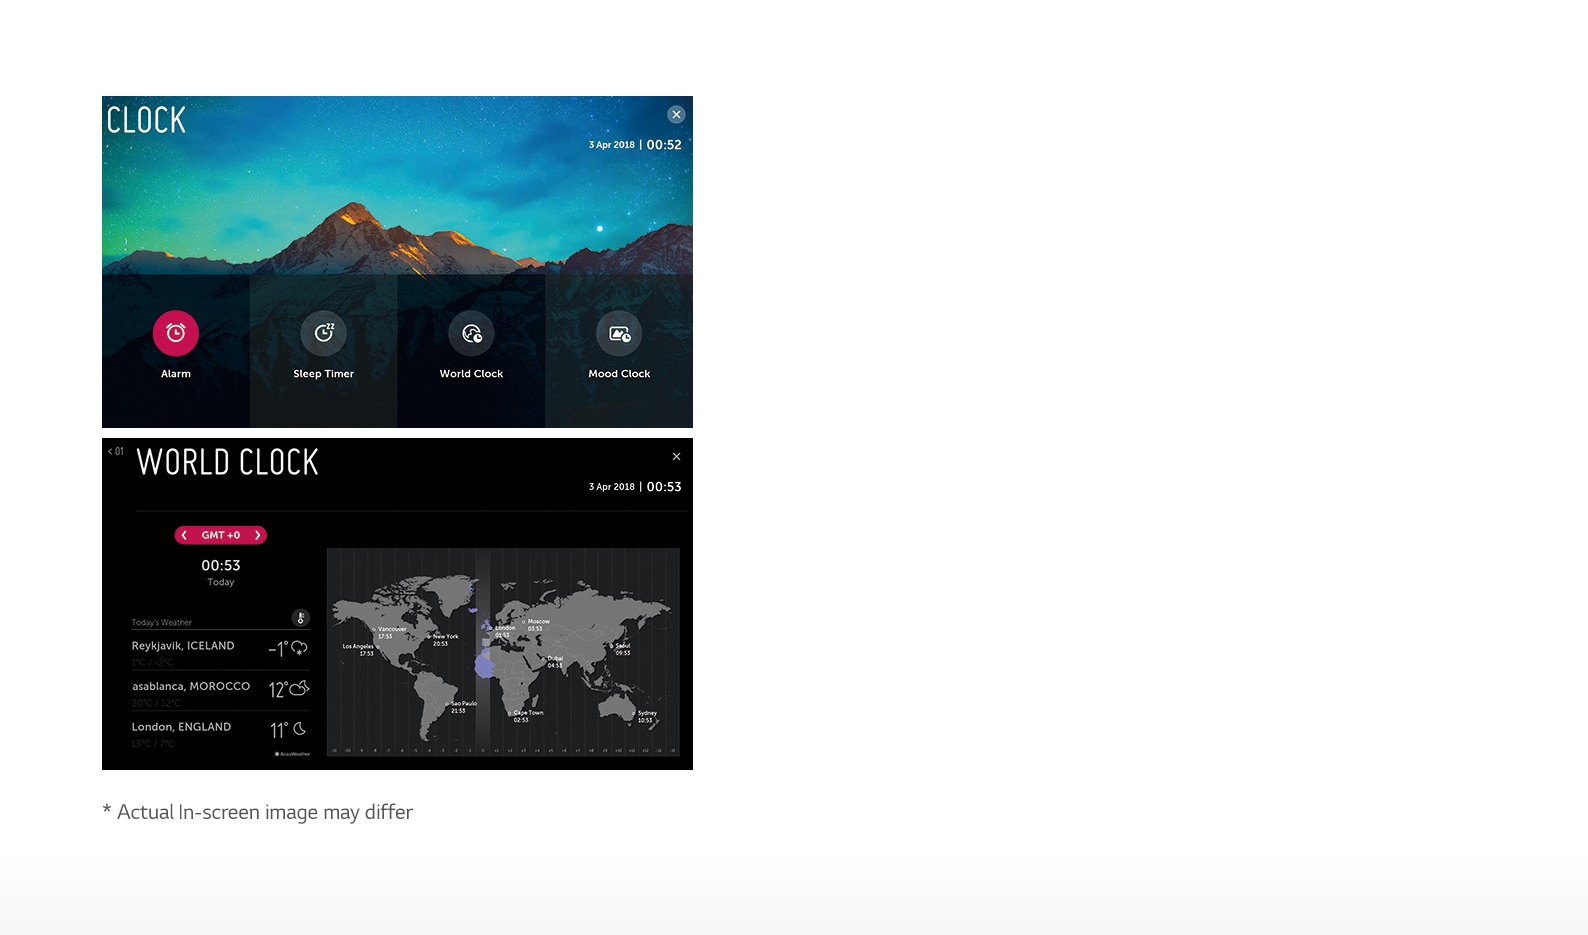Click the Cape Town marker on the map
The height and width of the screenshot is (935, 1588).
[x=510, y=713]
